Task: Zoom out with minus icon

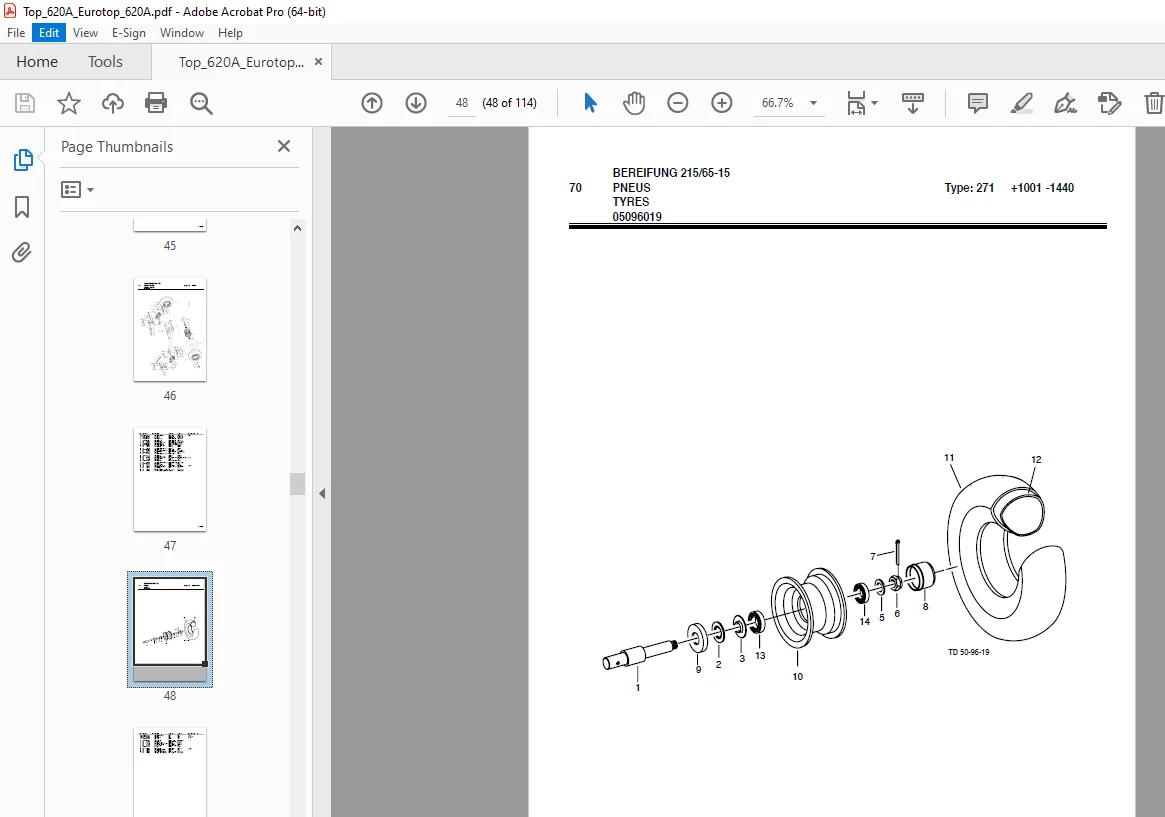Action: [x=678, y=102]
